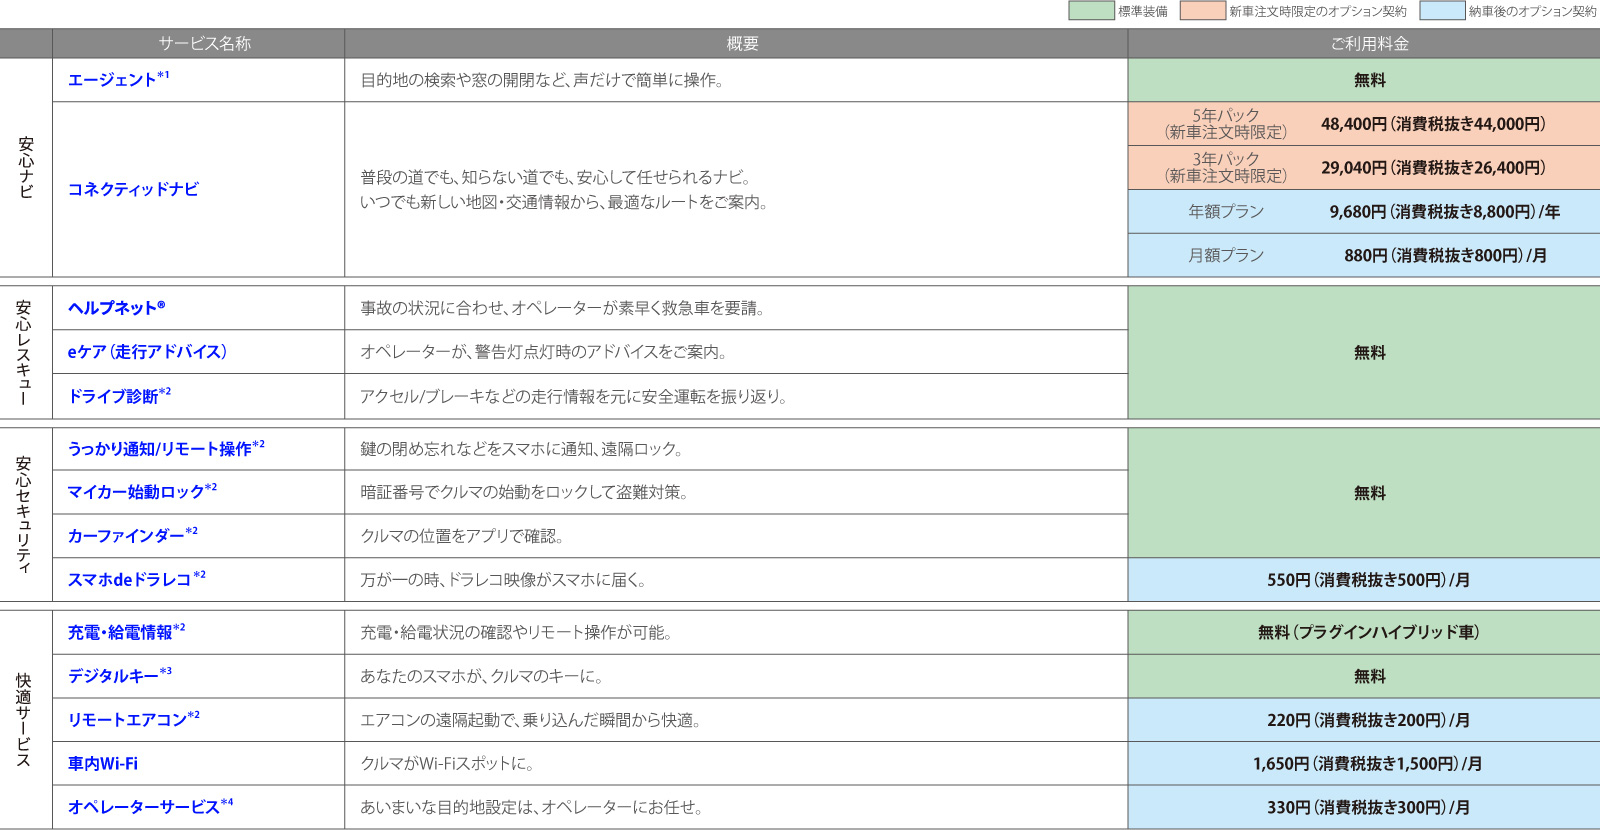Screen dimensions: 1600x830
Task: Open the エージェント service link
Action: click(112, 80)
